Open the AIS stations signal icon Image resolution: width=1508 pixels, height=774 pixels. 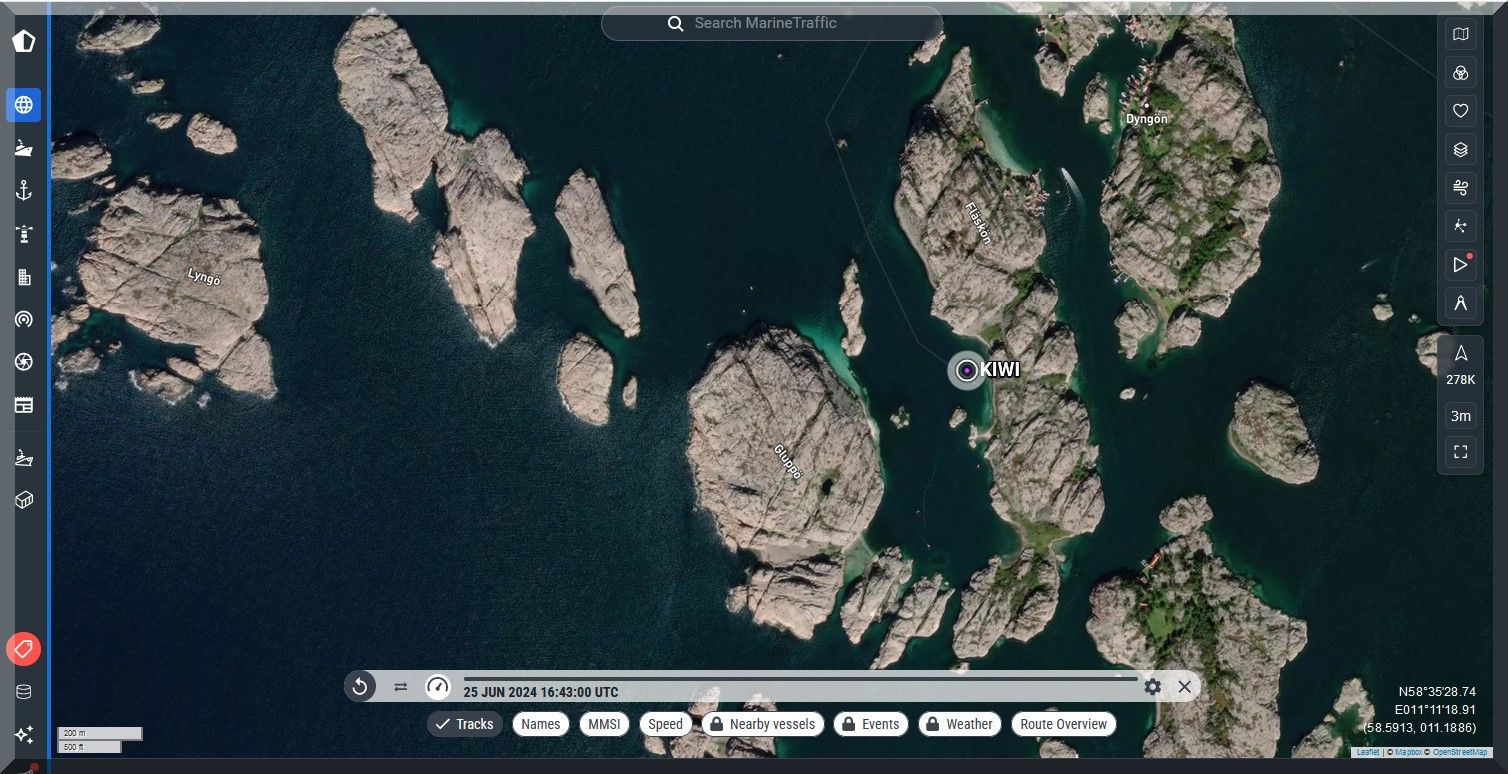click(x=24, y=319)
